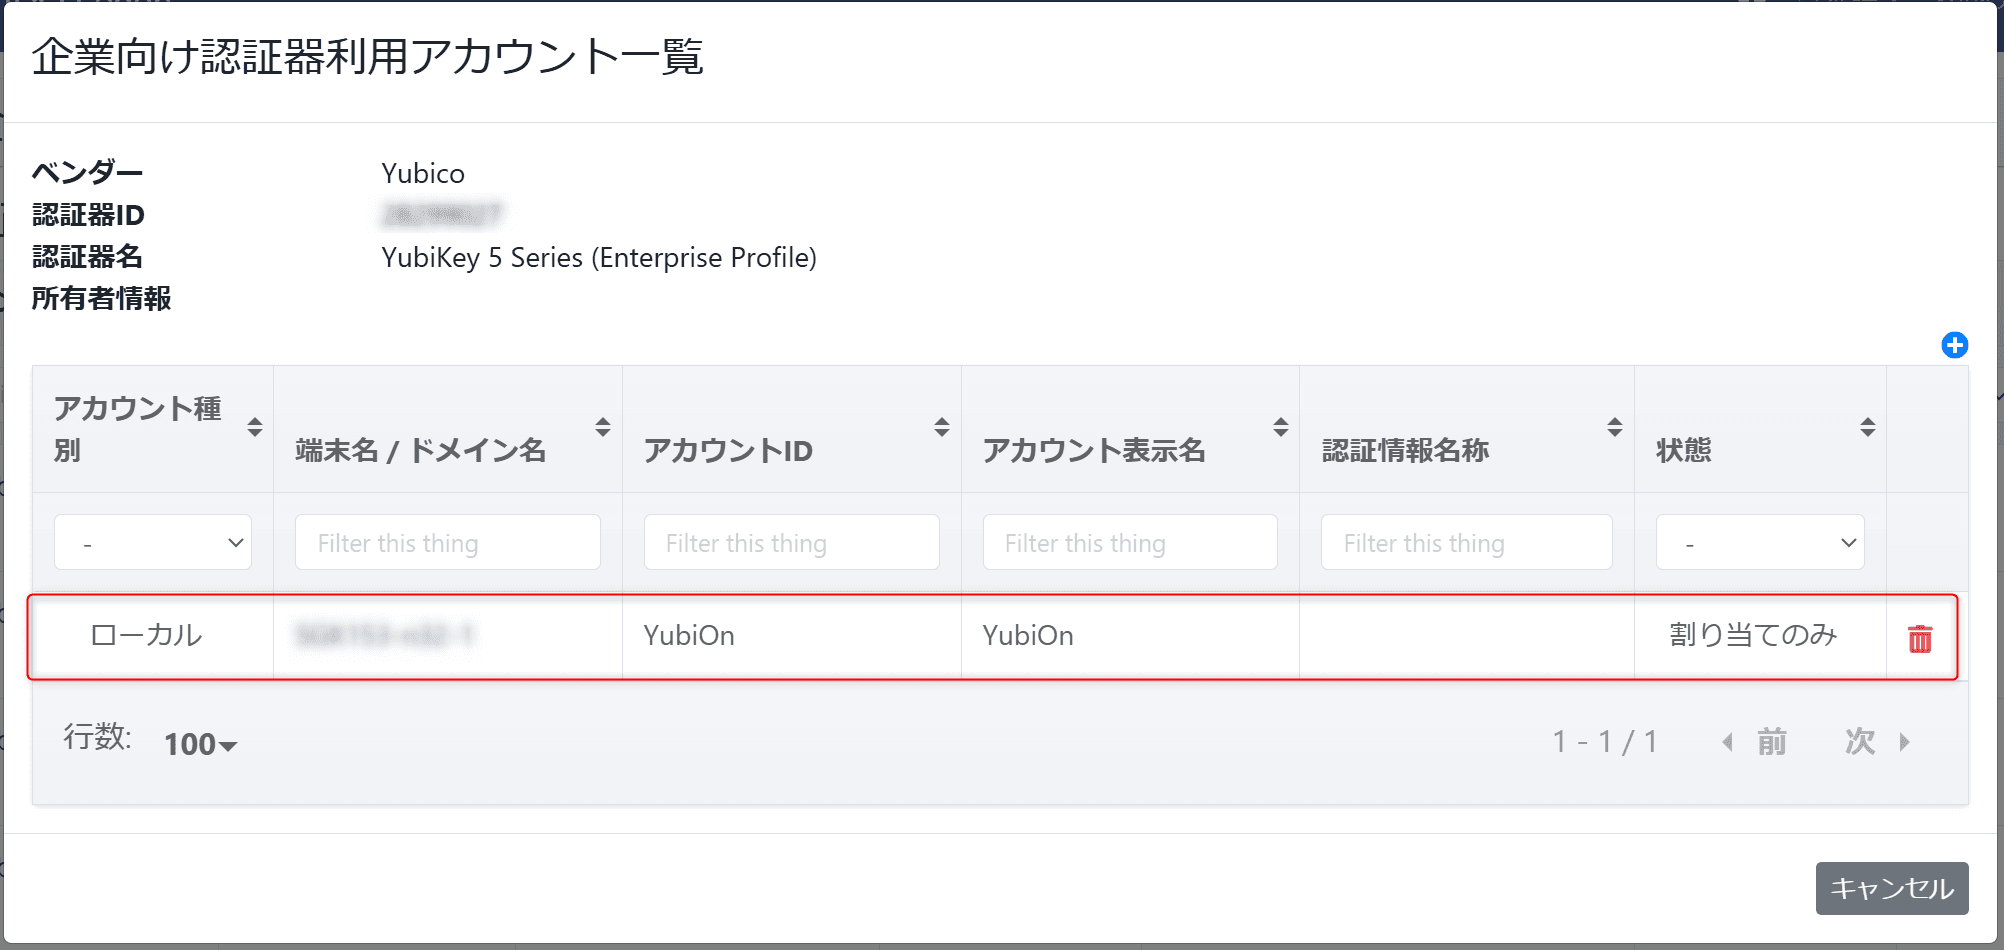The width and height of the screenshot is (2004, 950).
Task: Delete the ローカル YubiOn row with the trash icon
Action: coord(1920,639)
